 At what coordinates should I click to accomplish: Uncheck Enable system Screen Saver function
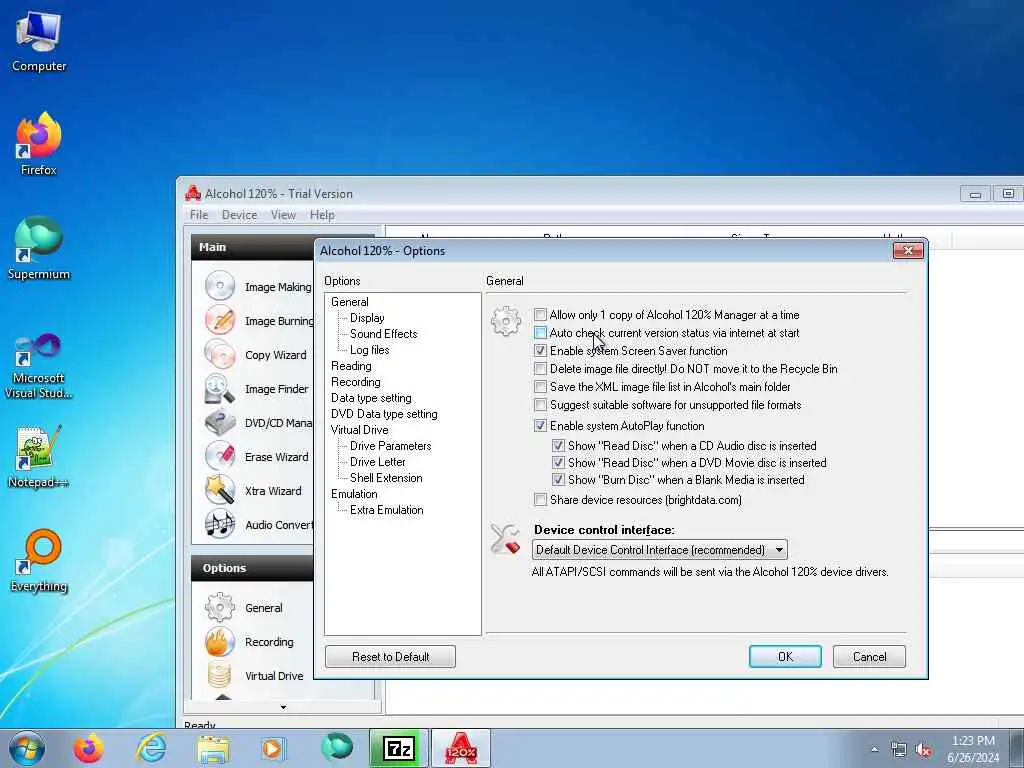point(540,351)
